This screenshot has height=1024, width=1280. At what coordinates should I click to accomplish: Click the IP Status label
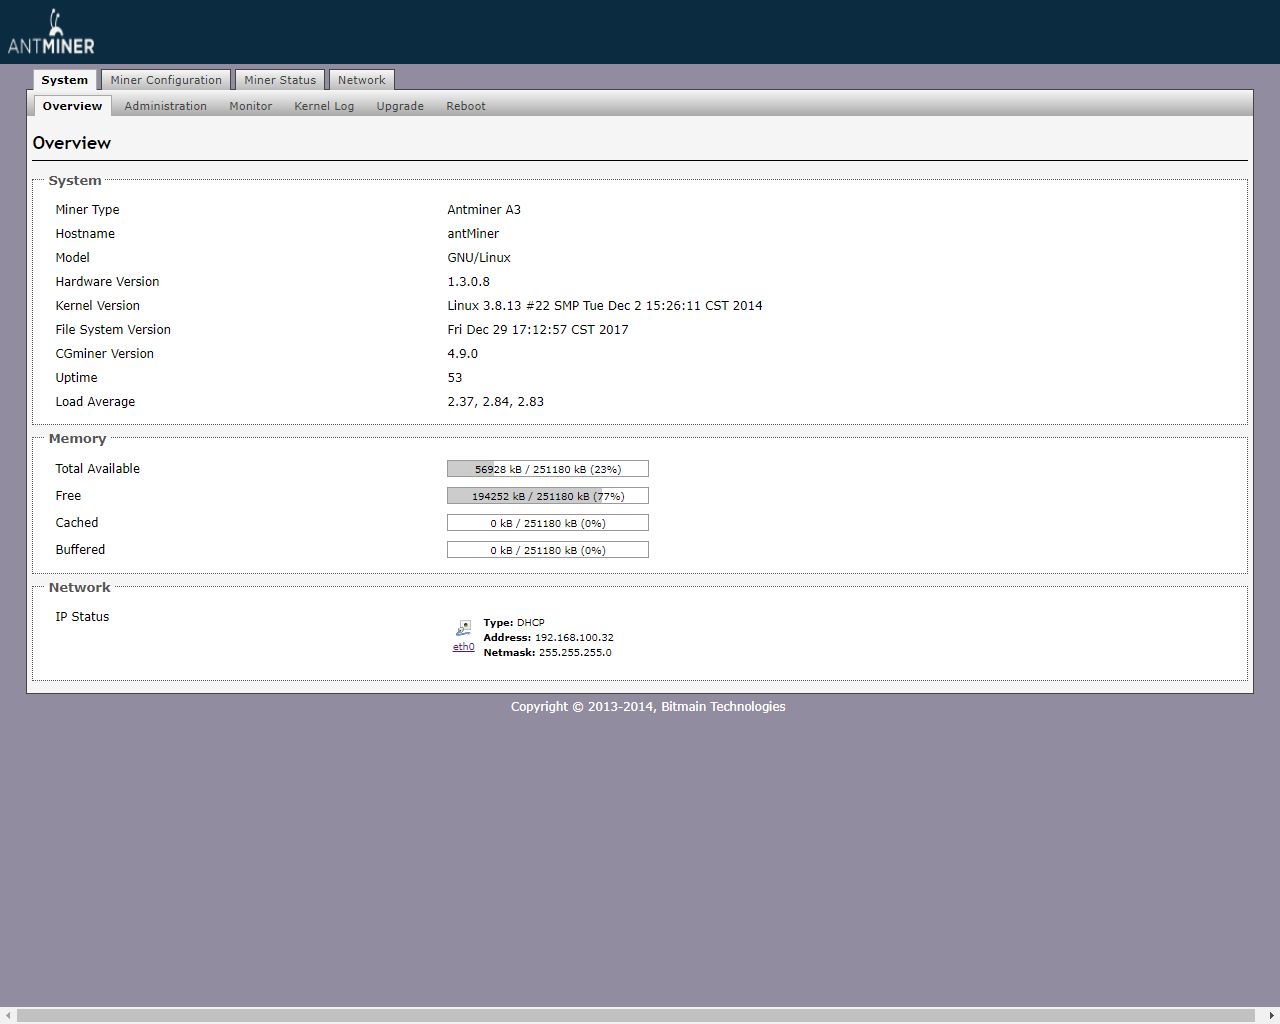pos(82,617)
